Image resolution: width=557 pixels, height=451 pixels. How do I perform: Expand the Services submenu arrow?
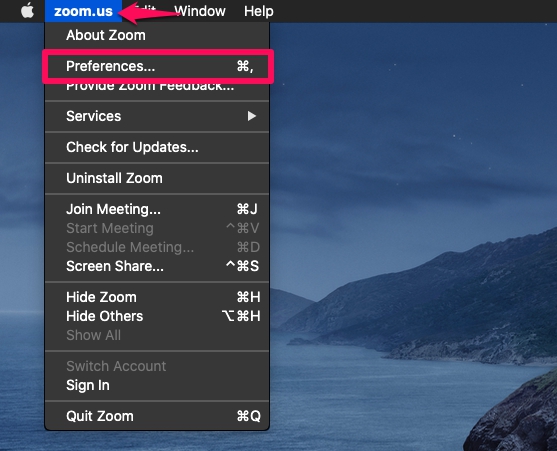(252, 116)
